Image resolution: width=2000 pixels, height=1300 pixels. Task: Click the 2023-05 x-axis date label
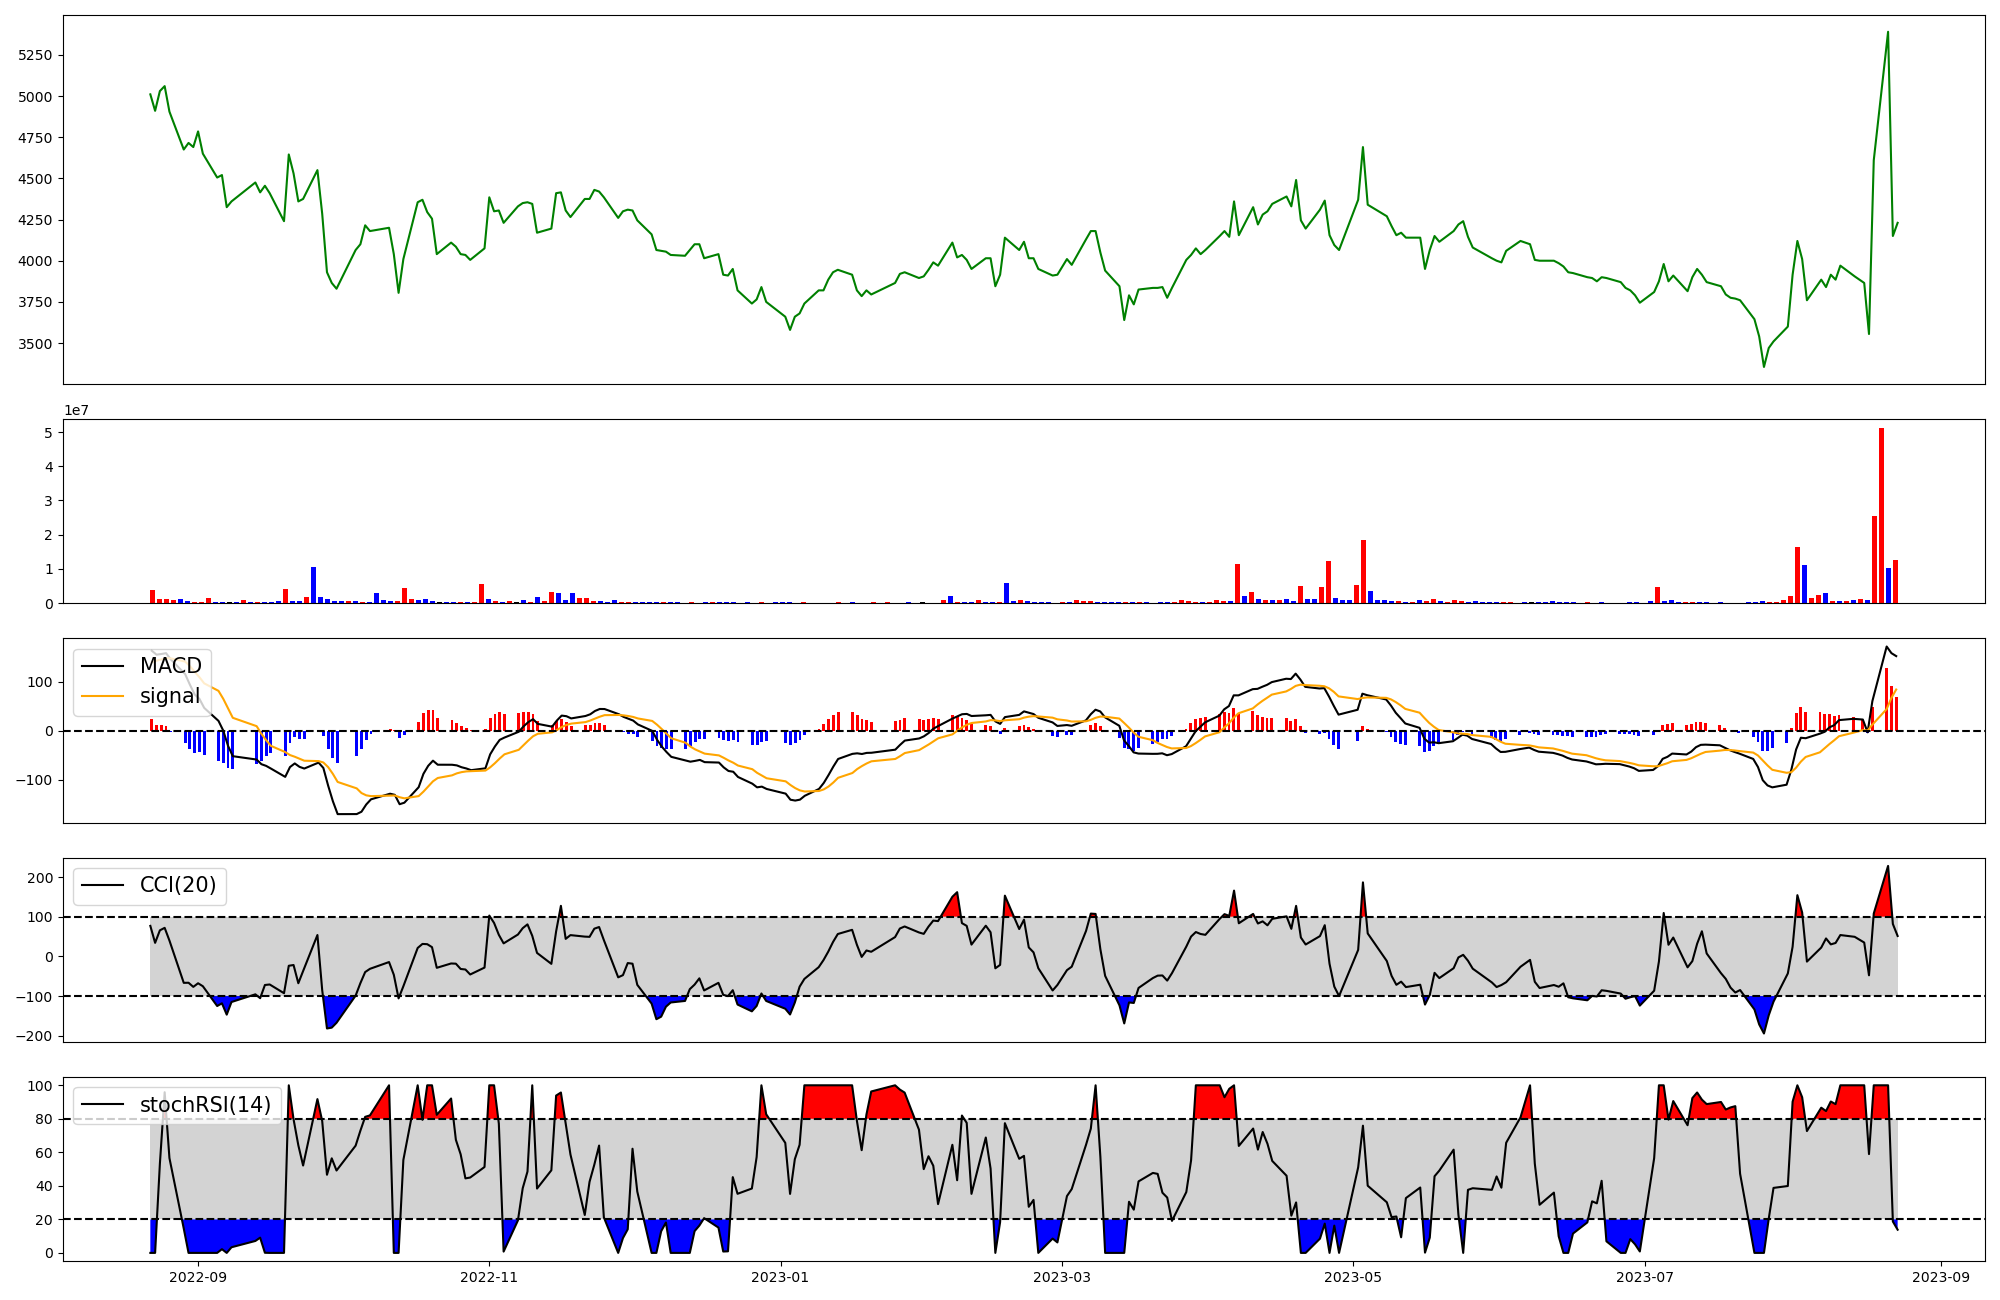point(1353,1277)
